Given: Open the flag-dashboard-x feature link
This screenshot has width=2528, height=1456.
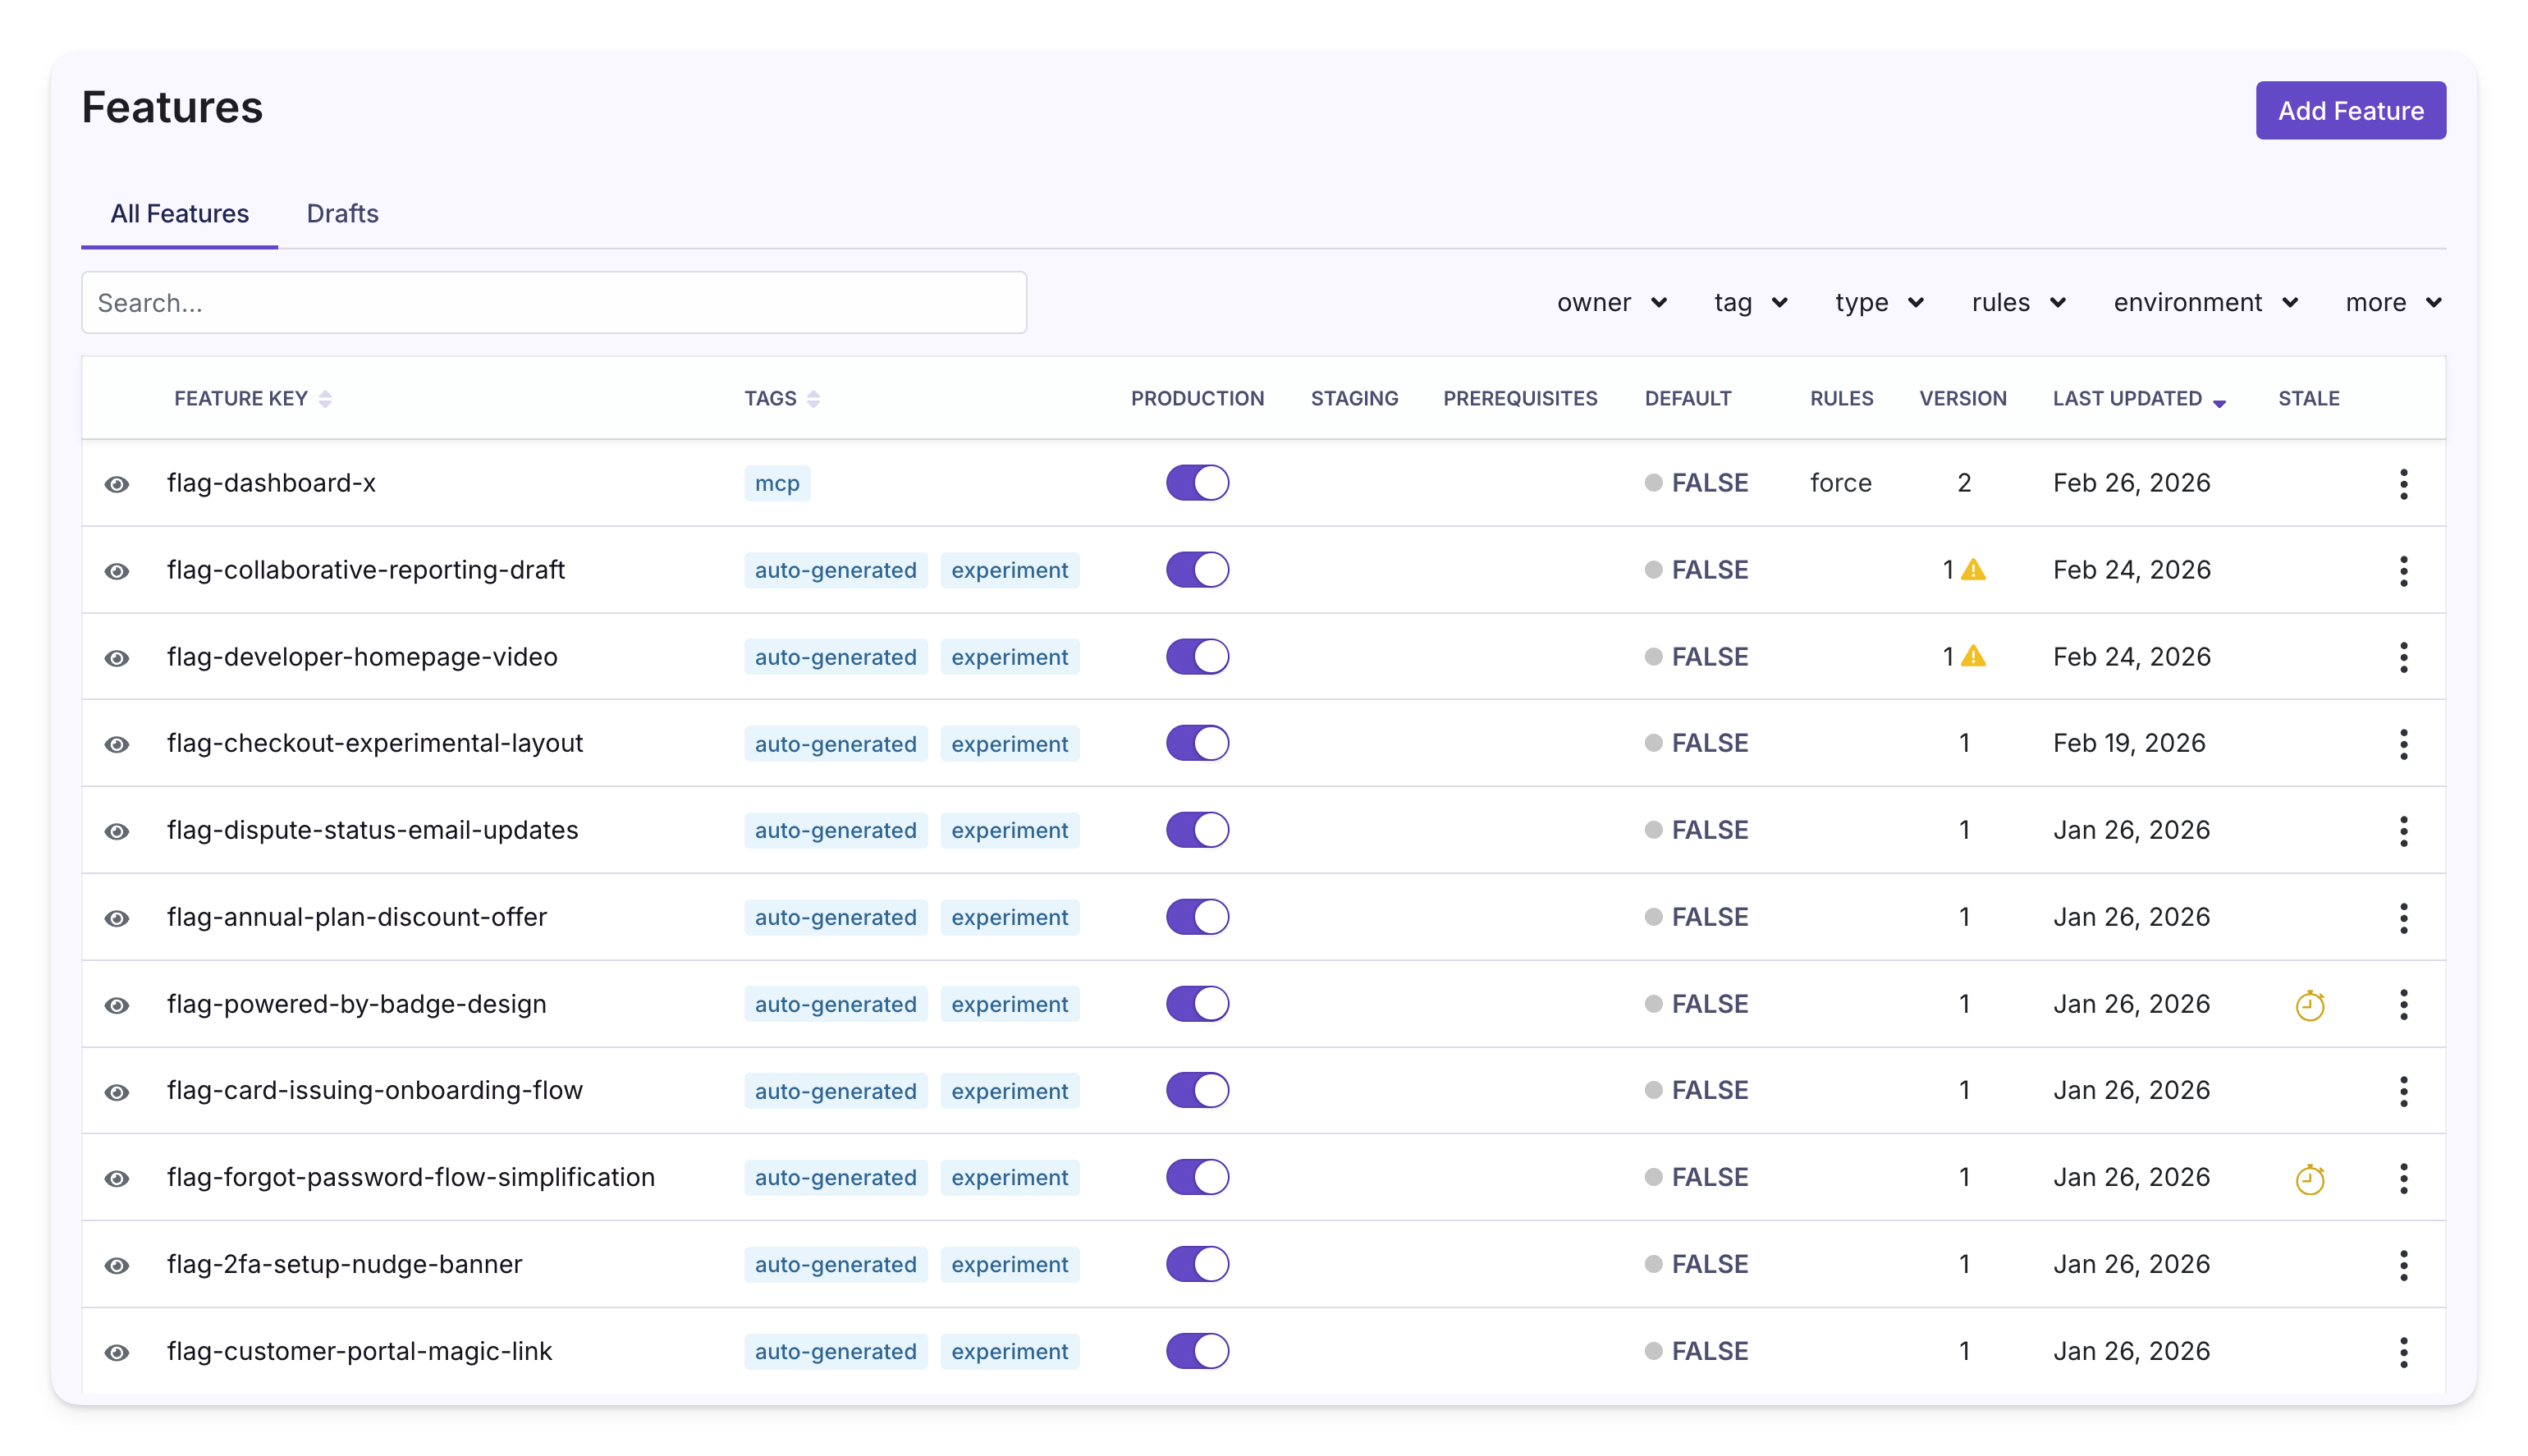Looking at the screenshot, I should click(271, 483).
